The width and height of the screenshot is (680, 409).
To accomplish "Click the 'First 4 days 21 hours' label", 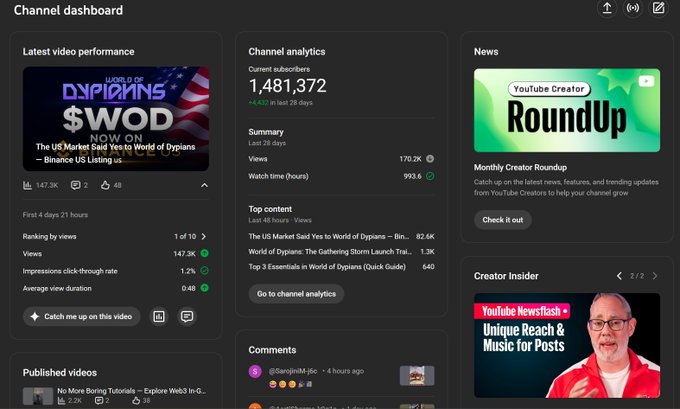I will pyautogui.click(x=55, y=215).
